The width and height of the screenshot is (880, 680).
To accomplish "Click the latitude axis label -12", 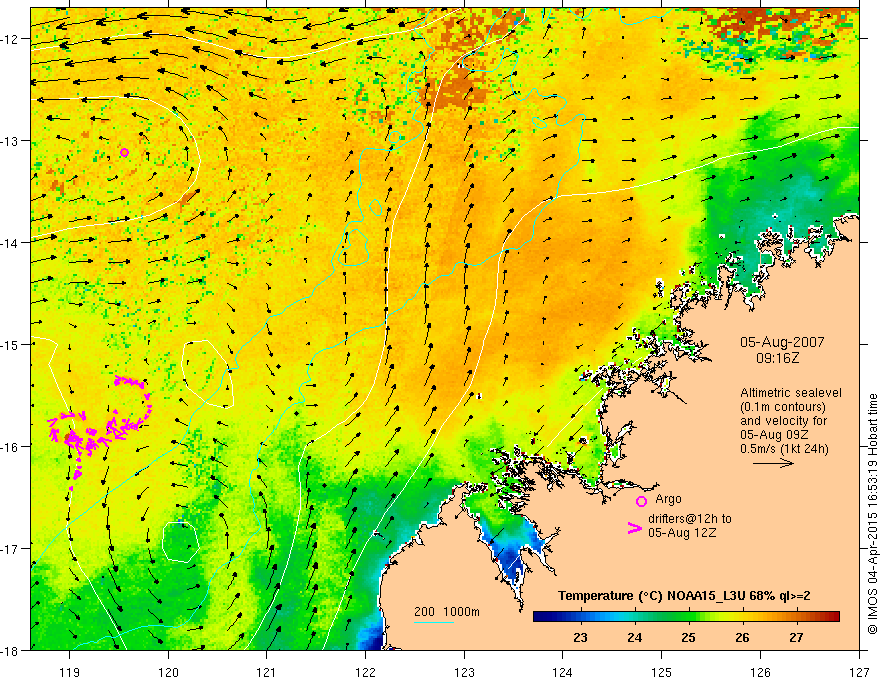I will 11,39.
